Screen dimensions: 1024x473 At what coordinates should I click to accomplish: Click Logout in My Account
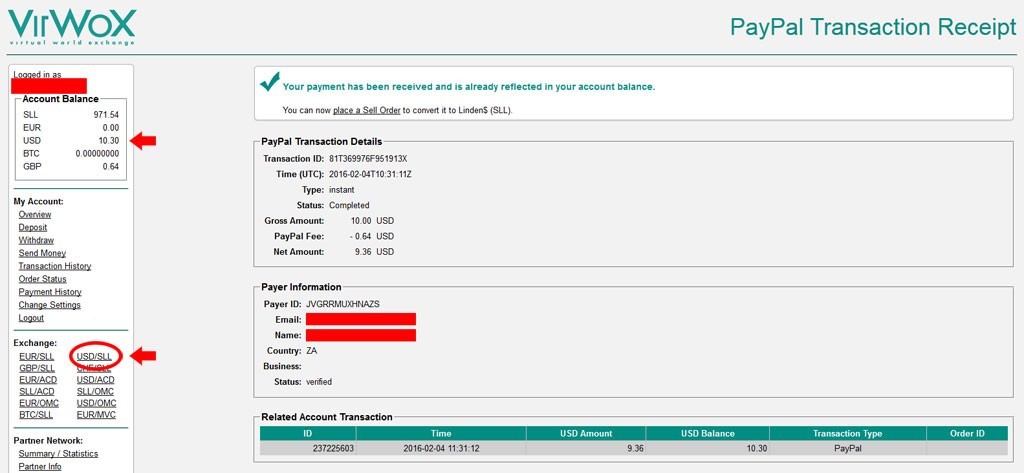pos(31,318)
